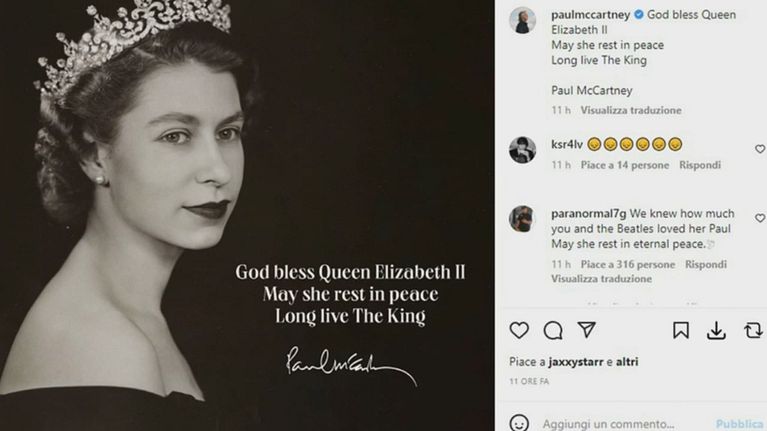Click the download arrow icon
767x431 pixels.
click(716, 330)
